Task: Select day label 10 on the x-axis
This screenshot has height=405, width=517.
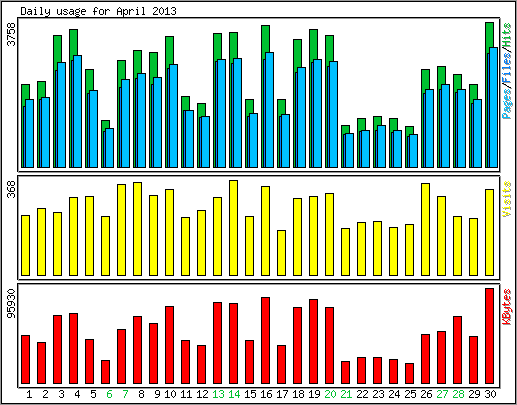Action: pos(170,394)
